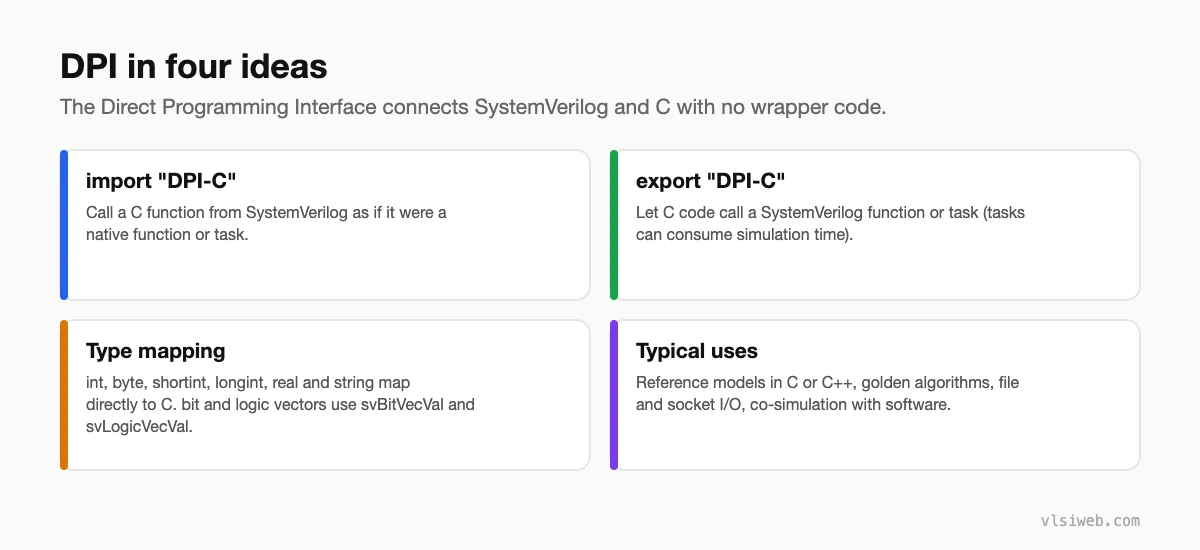Image resolution: width=1200 pixels, height=550 pixels.
Task: Select the export "DPI-C" card title
Action: click(x=711, y=181)
